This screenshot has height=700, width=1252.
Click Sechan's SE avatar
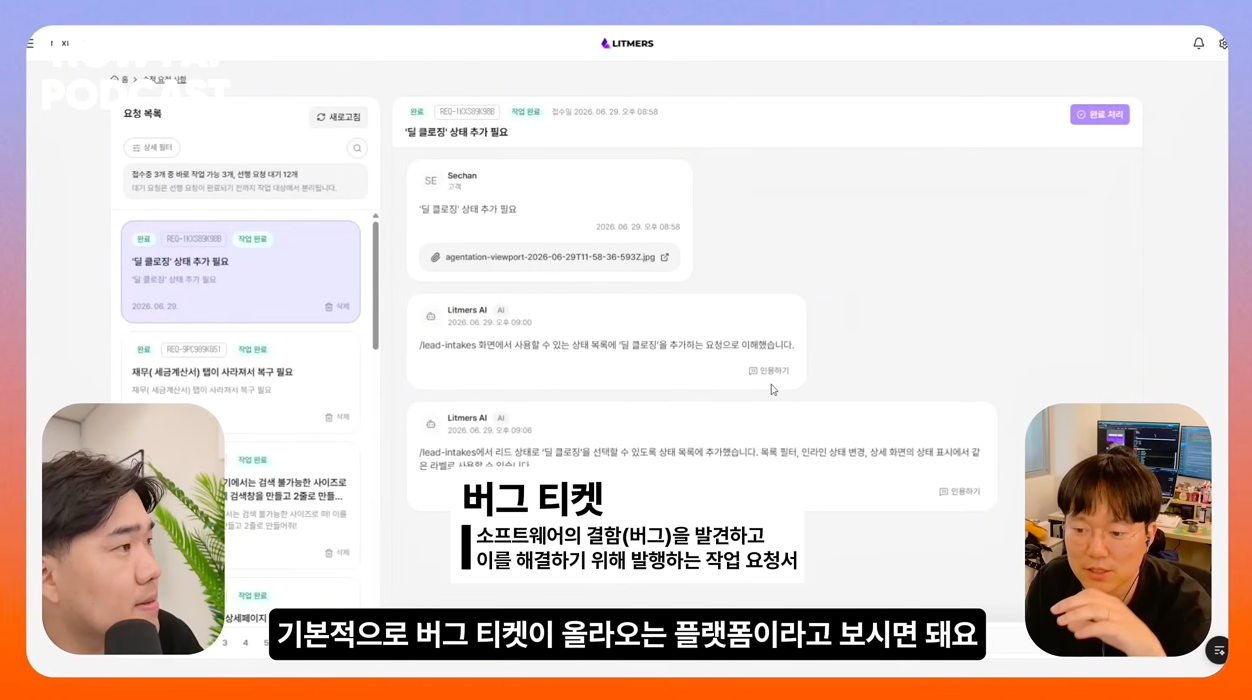click(430, 181)
